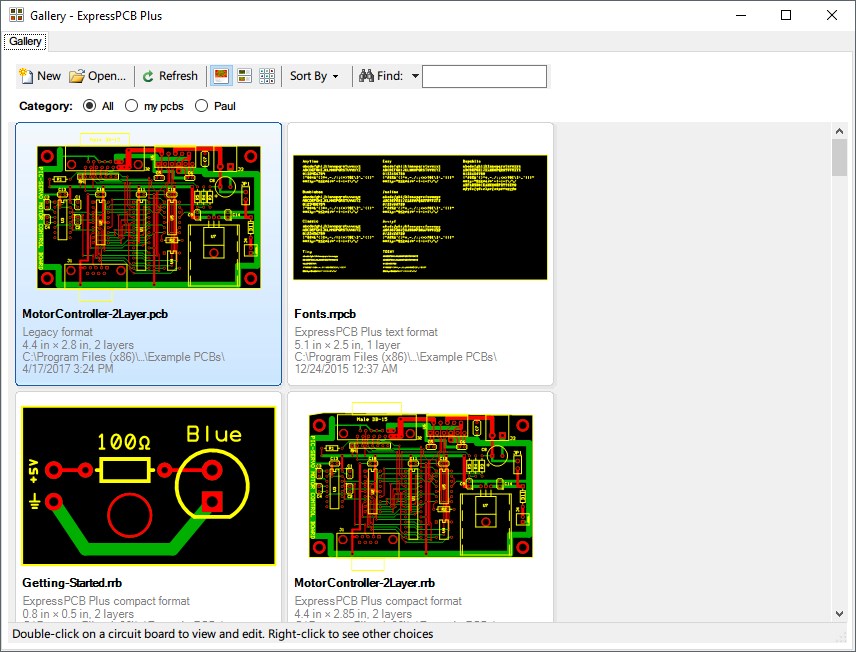Screen dimensions: 856x652
Task: Select the my pcbs category
Action: (x=132, y=106)
